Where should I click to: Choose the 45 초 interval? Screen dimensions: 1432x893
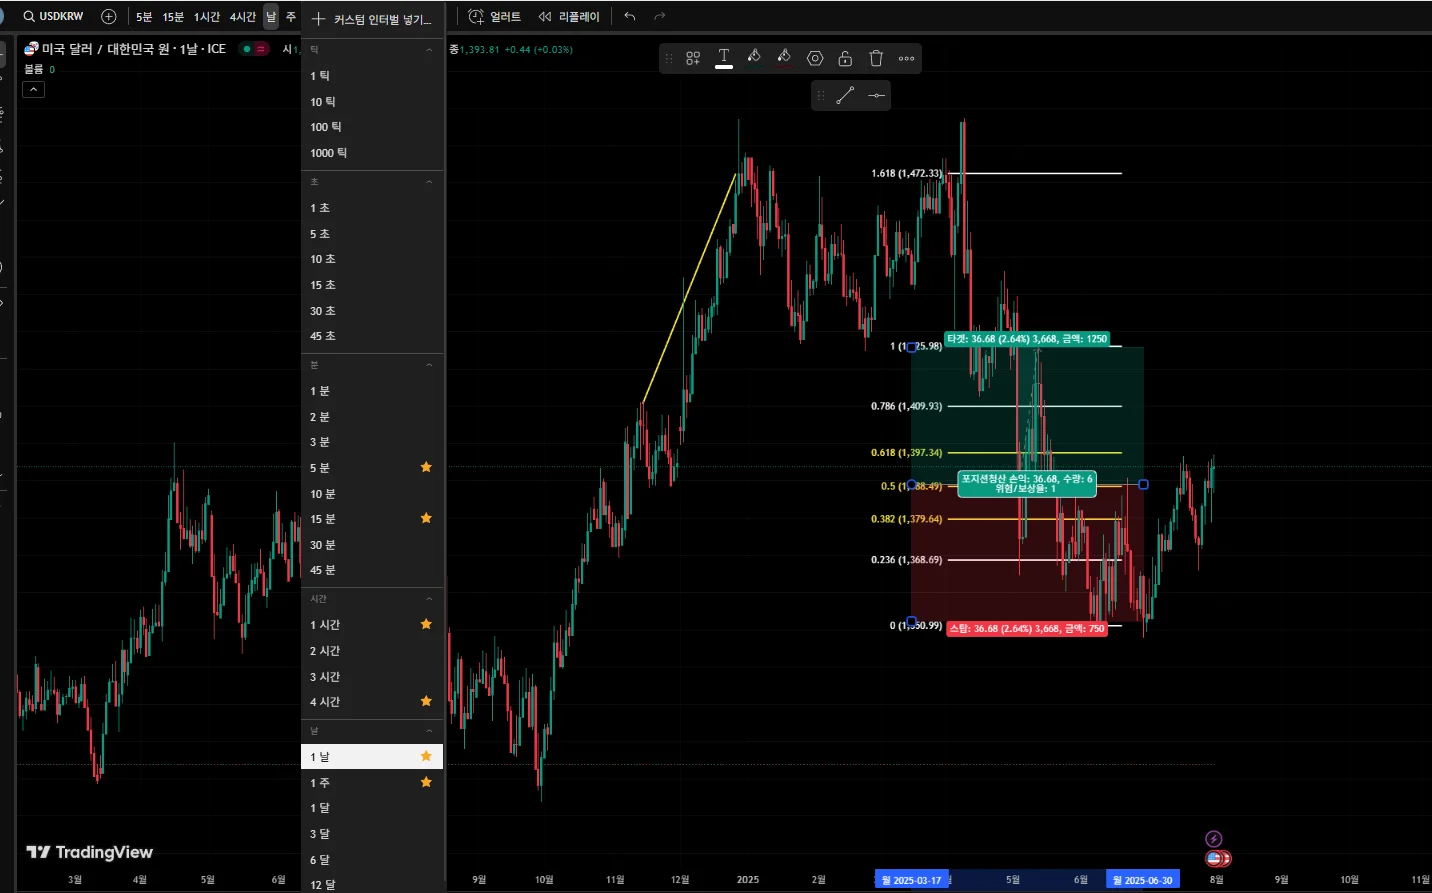[x=372, y=336]
